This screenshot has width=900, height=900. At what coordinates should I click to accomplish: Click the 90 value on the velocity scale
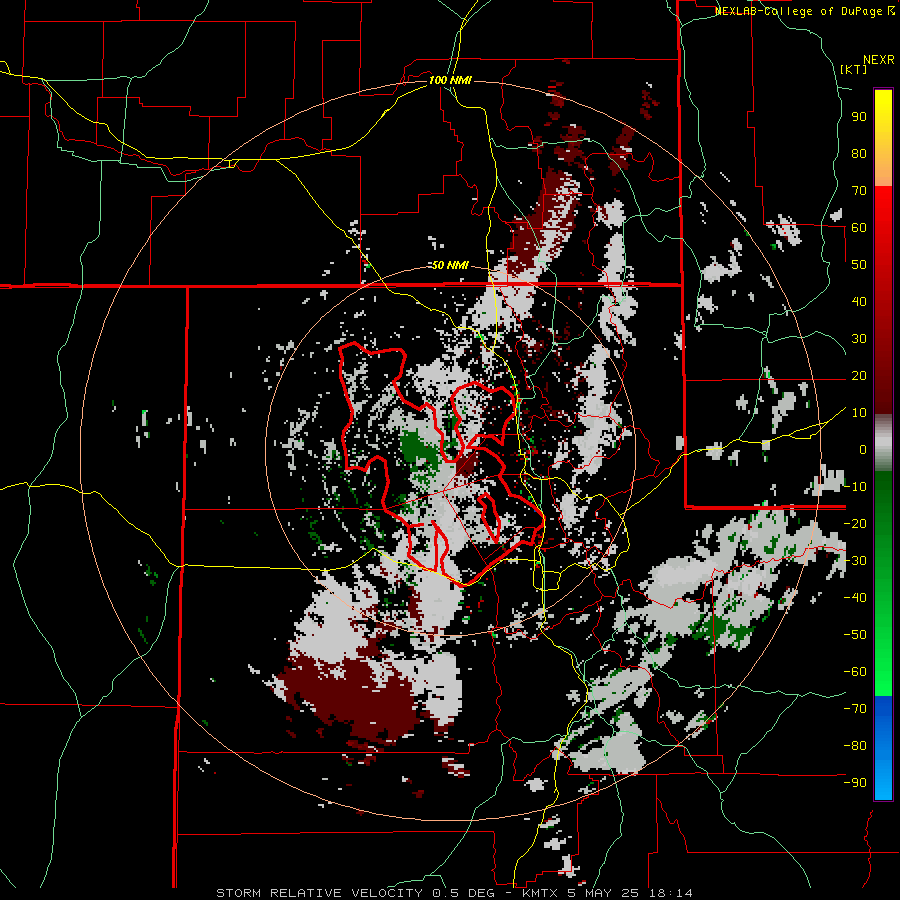pyautogui.click(x=859, y=117)
